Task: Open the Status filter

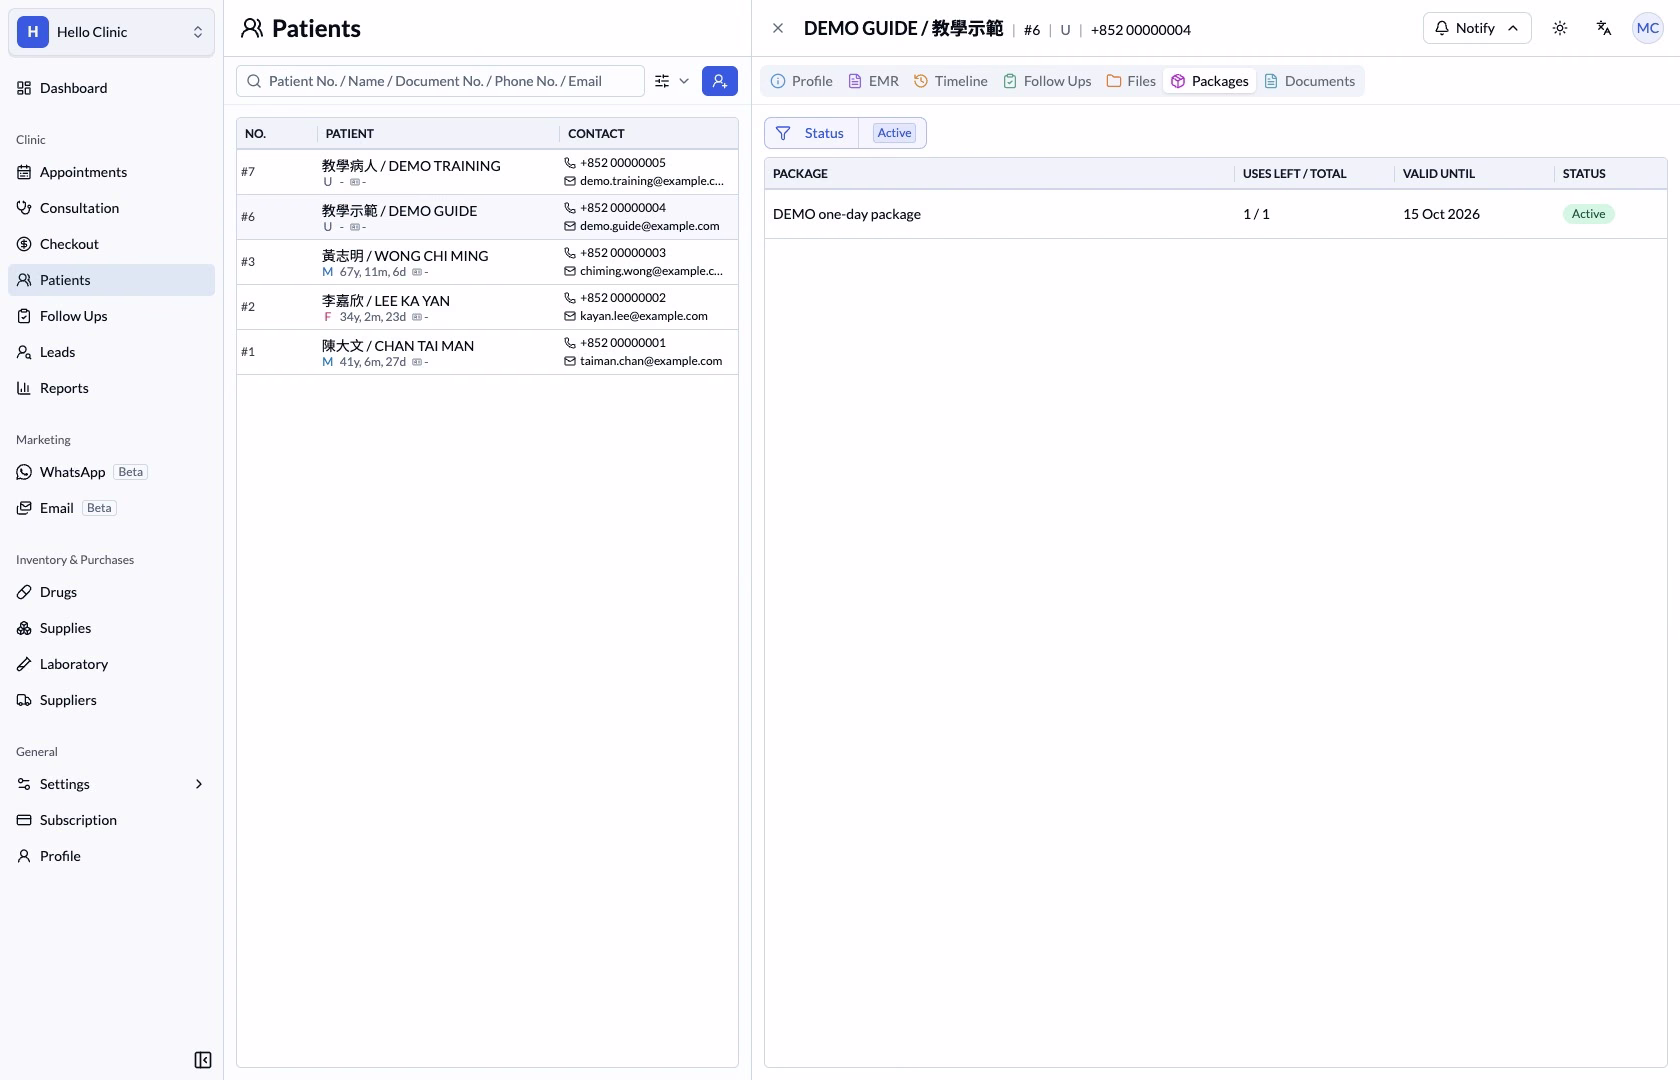Action: (811, 133)
